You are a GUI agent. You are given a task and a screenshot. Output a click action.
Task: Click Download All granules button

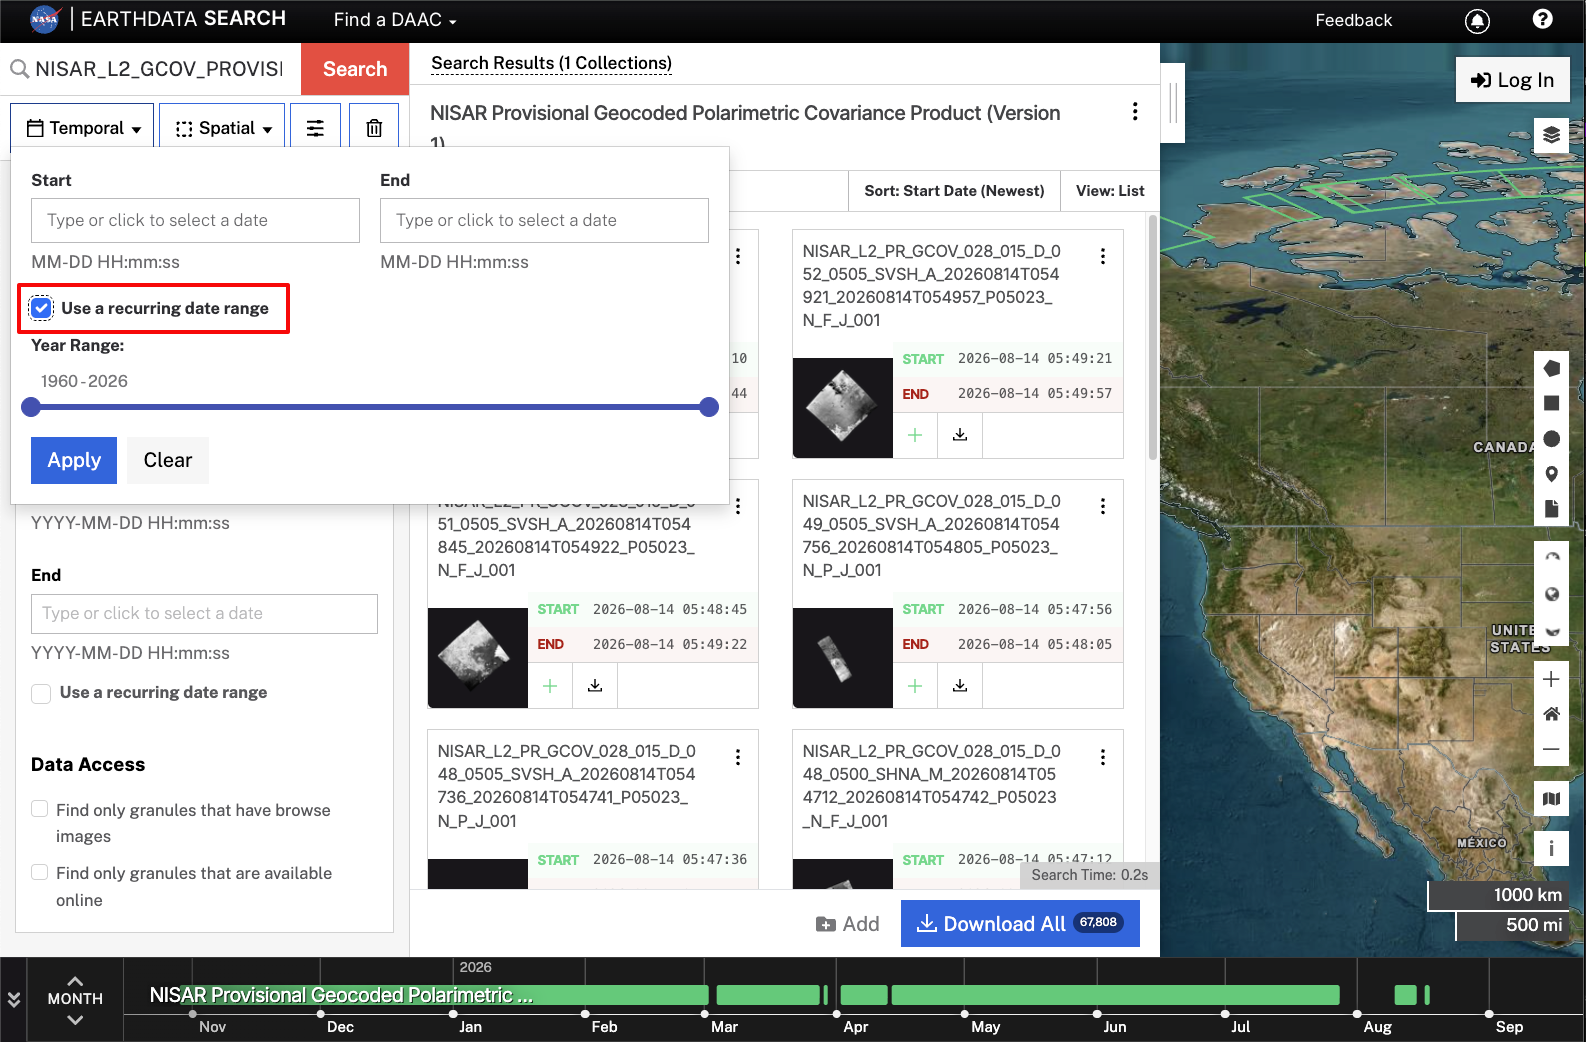(x=1020, y=923)
